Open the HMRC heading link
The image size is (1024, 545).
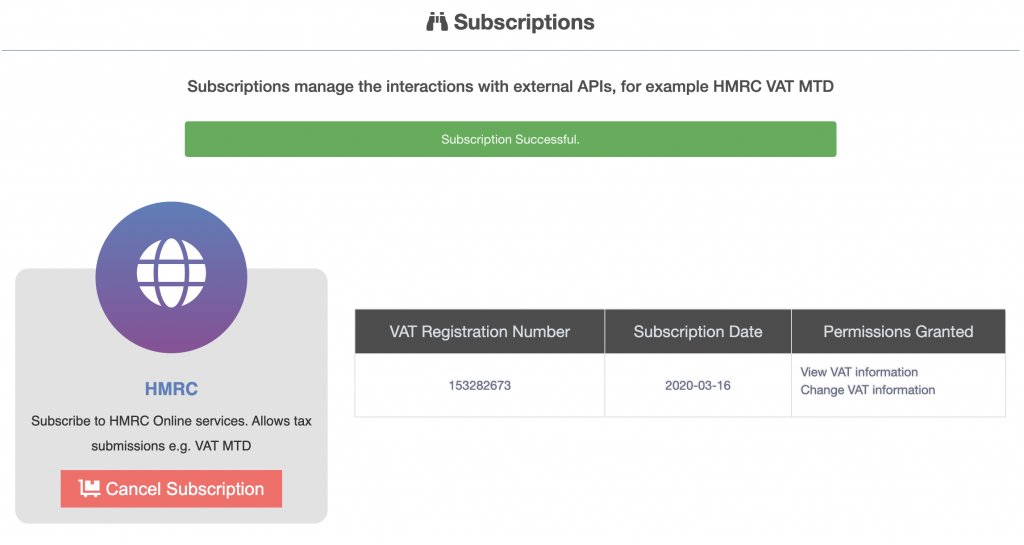click(x=171, y=389)
